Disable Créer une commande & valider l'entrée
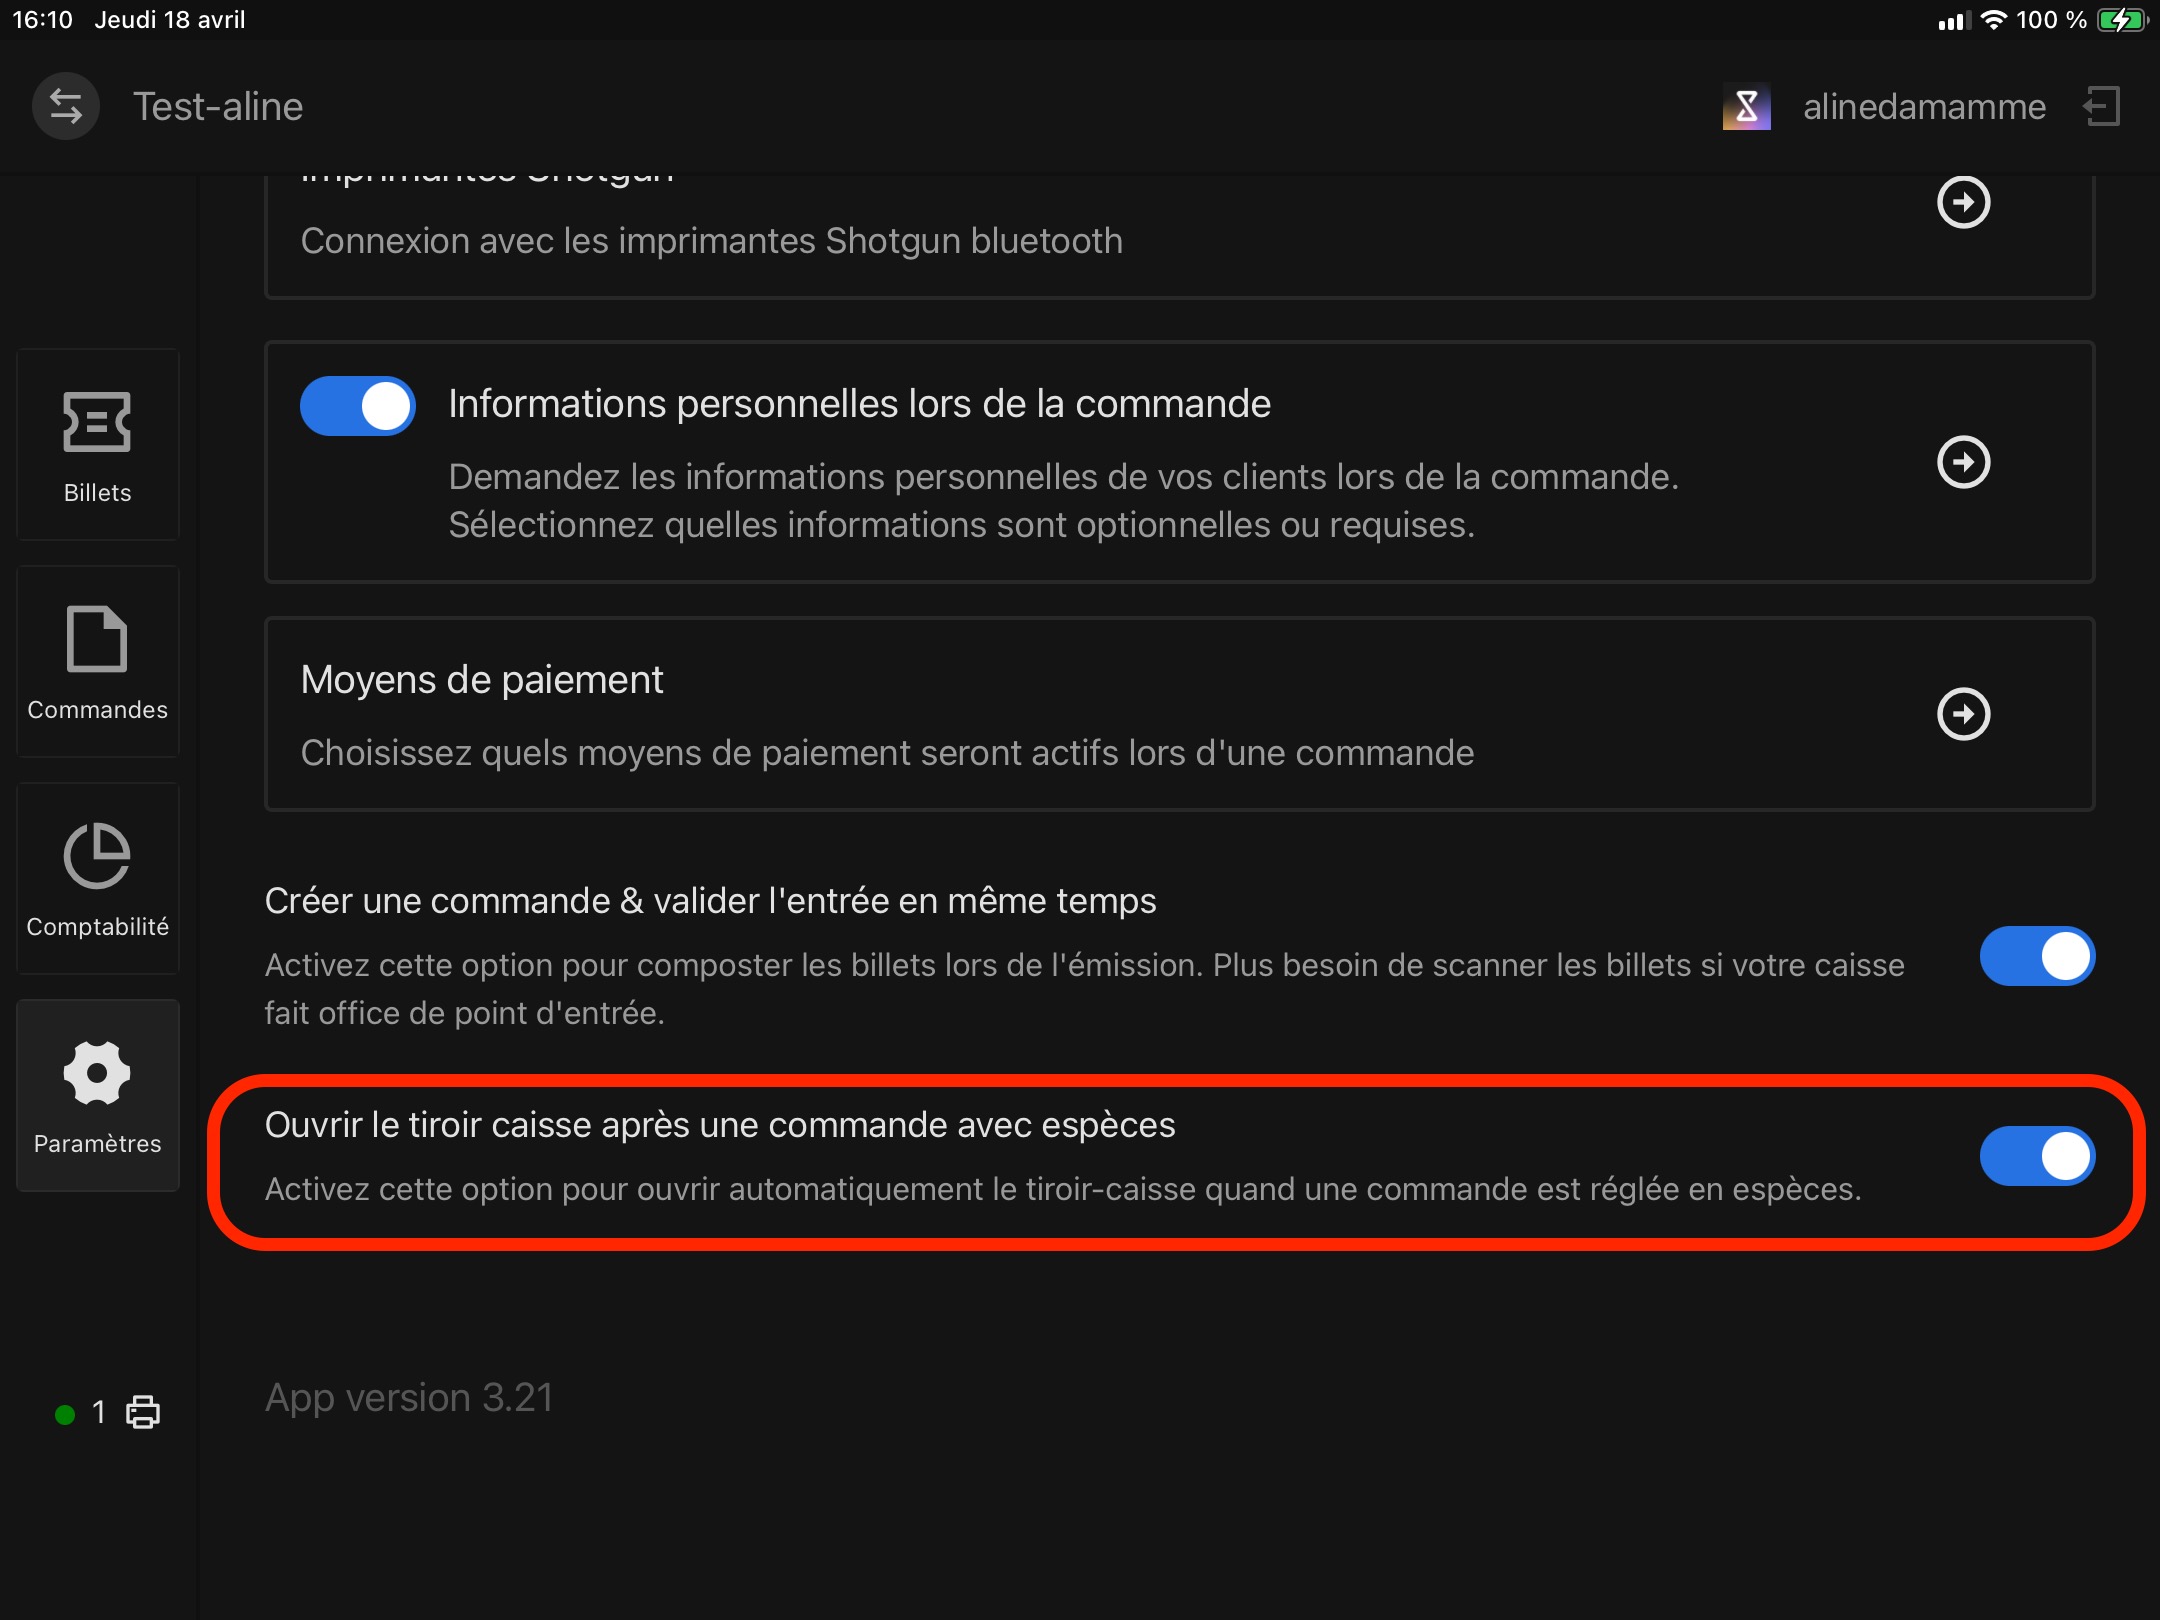The height and width of the screenshot is (1620, 2160). (2037, 956)
